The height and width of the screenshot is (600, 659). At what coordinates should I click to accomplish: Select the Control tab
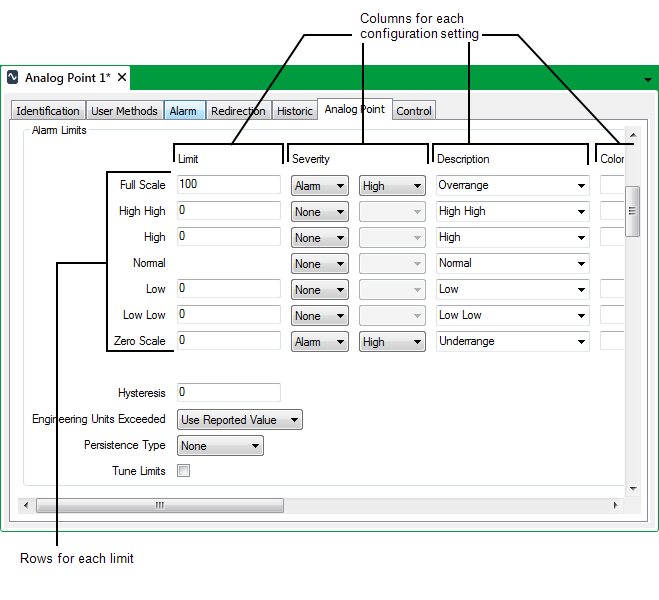click(414, 111)
